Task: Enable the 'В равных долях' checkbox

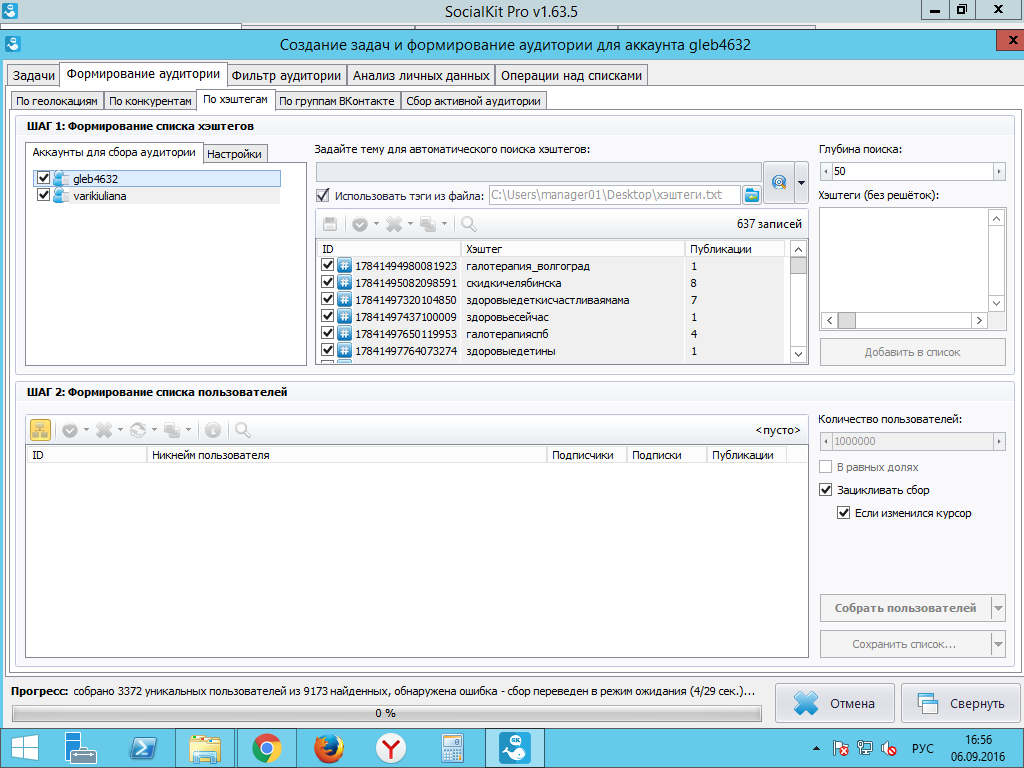Action: click(x=825, y=467)
